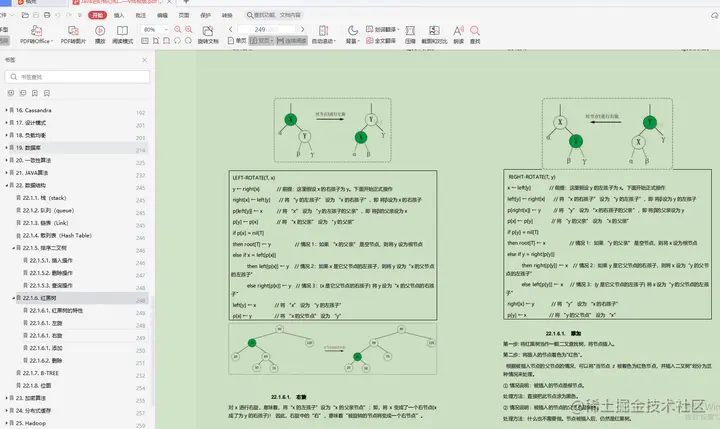Image resolution: width=720 pixels, height=429 pixels.
Task: Click the PDF转Office converter icon
Action: point(36,31)
